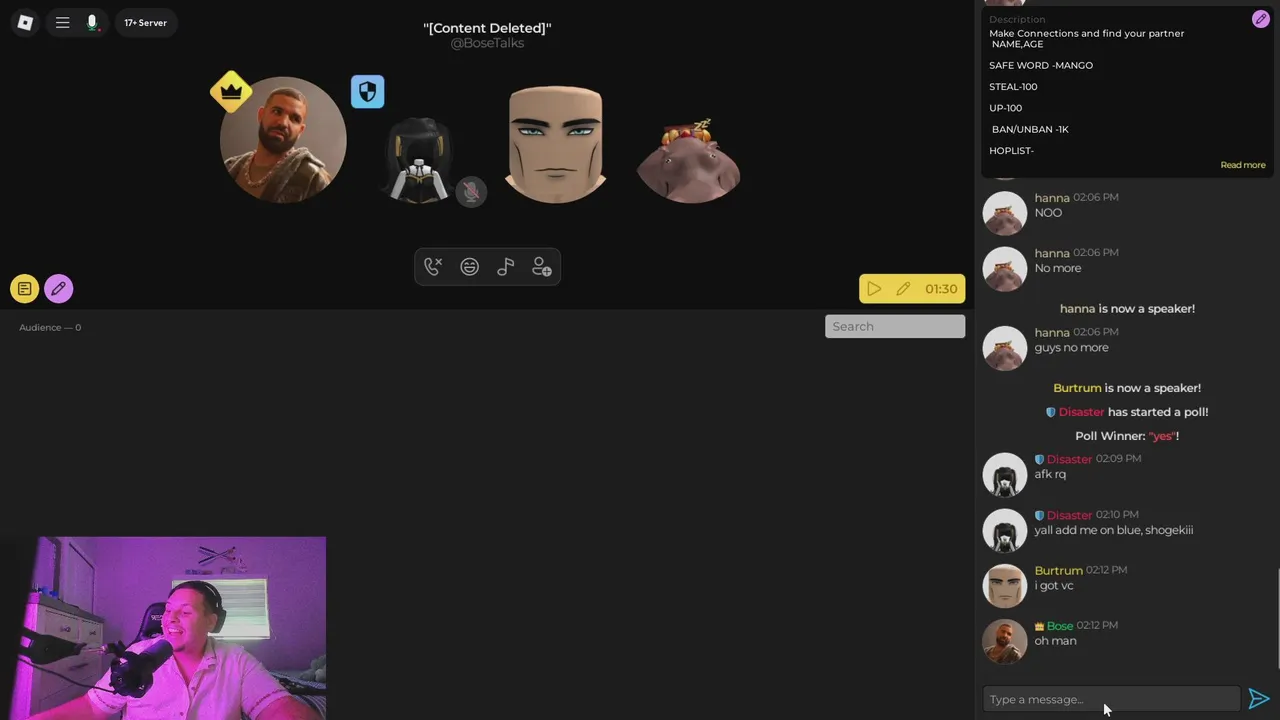The image size is (1280, 720).
Task: Click the leave call phone icon
Action: [x=433, y=267]
